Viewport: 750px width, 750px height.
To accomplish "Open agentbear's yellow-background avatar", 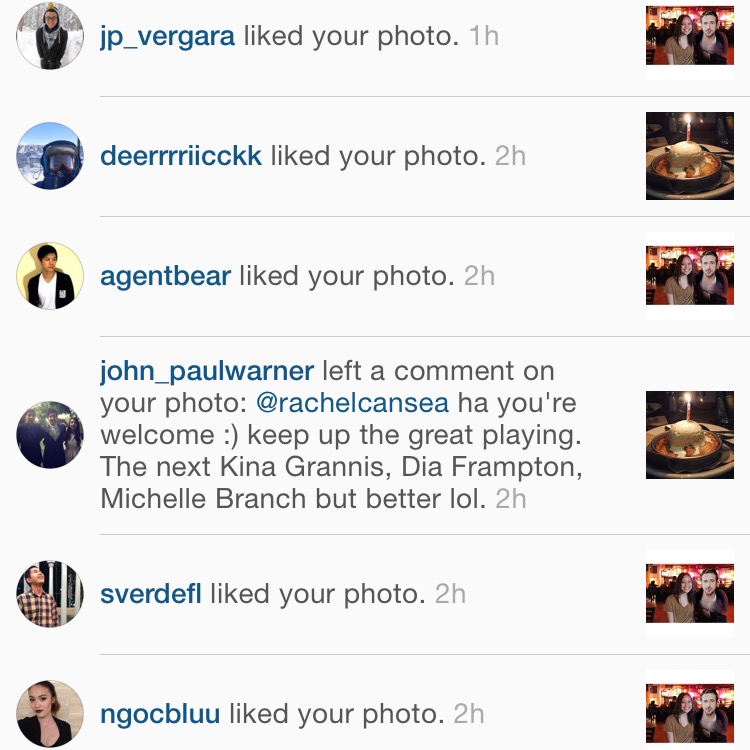I will pos(50,276).
